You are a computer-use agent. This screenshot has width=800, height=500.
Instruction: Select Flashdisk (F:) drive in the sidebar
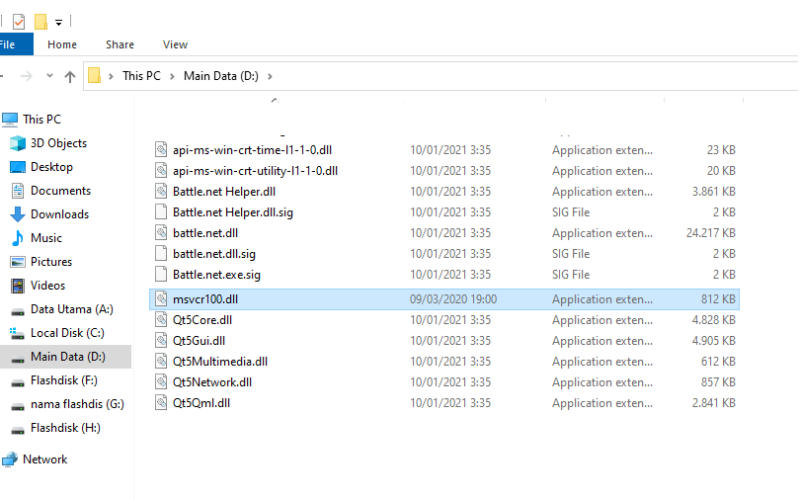pyautogui.click(x=64, y=381)
